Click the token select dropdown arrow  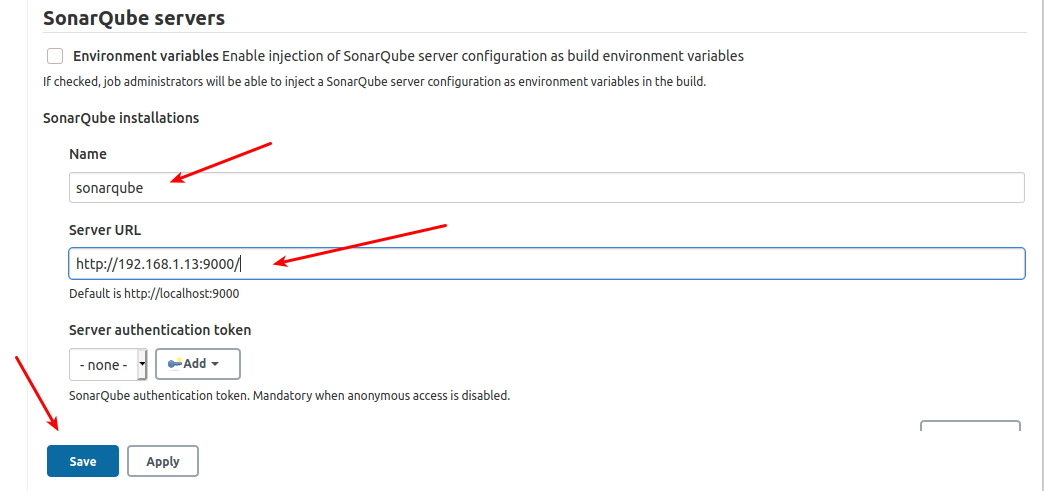142,364
